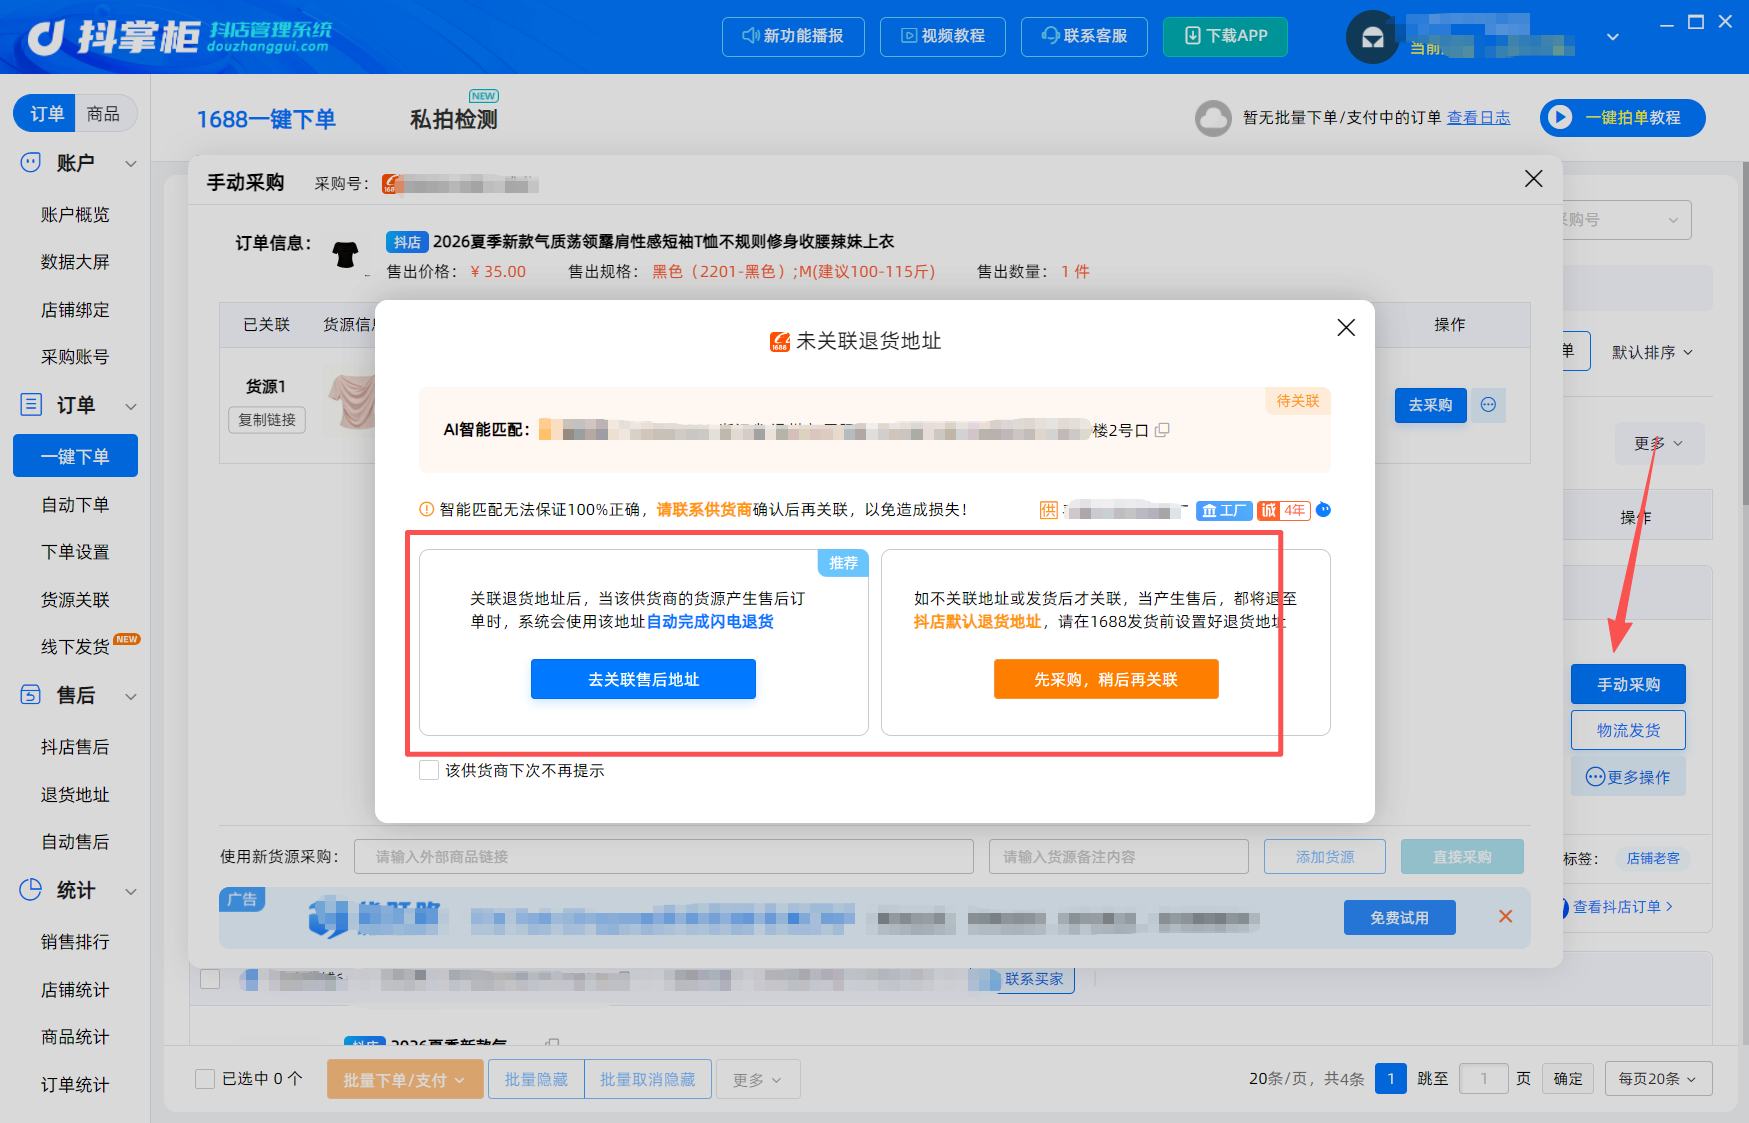Click the 联系买家 link
The width and height of the screenshot is (1749, 1123).
coord(1034,979)
